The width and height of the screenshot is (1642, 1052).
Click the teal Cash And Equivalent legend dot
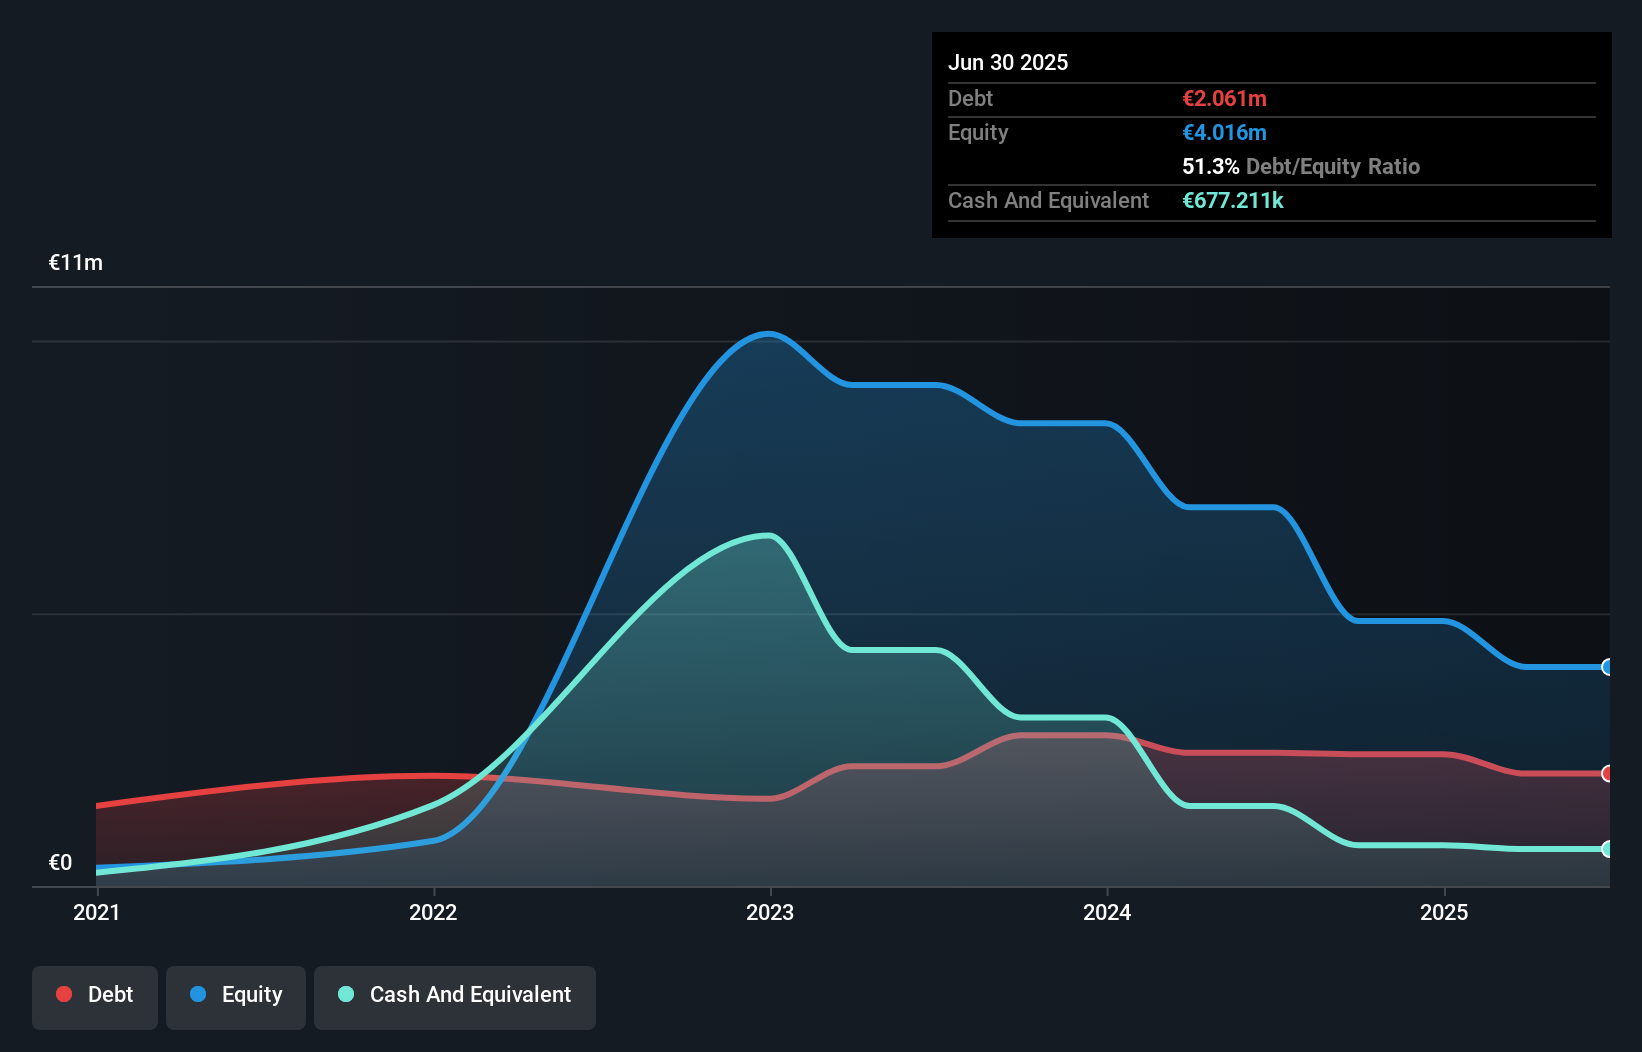tap(344, 994)
